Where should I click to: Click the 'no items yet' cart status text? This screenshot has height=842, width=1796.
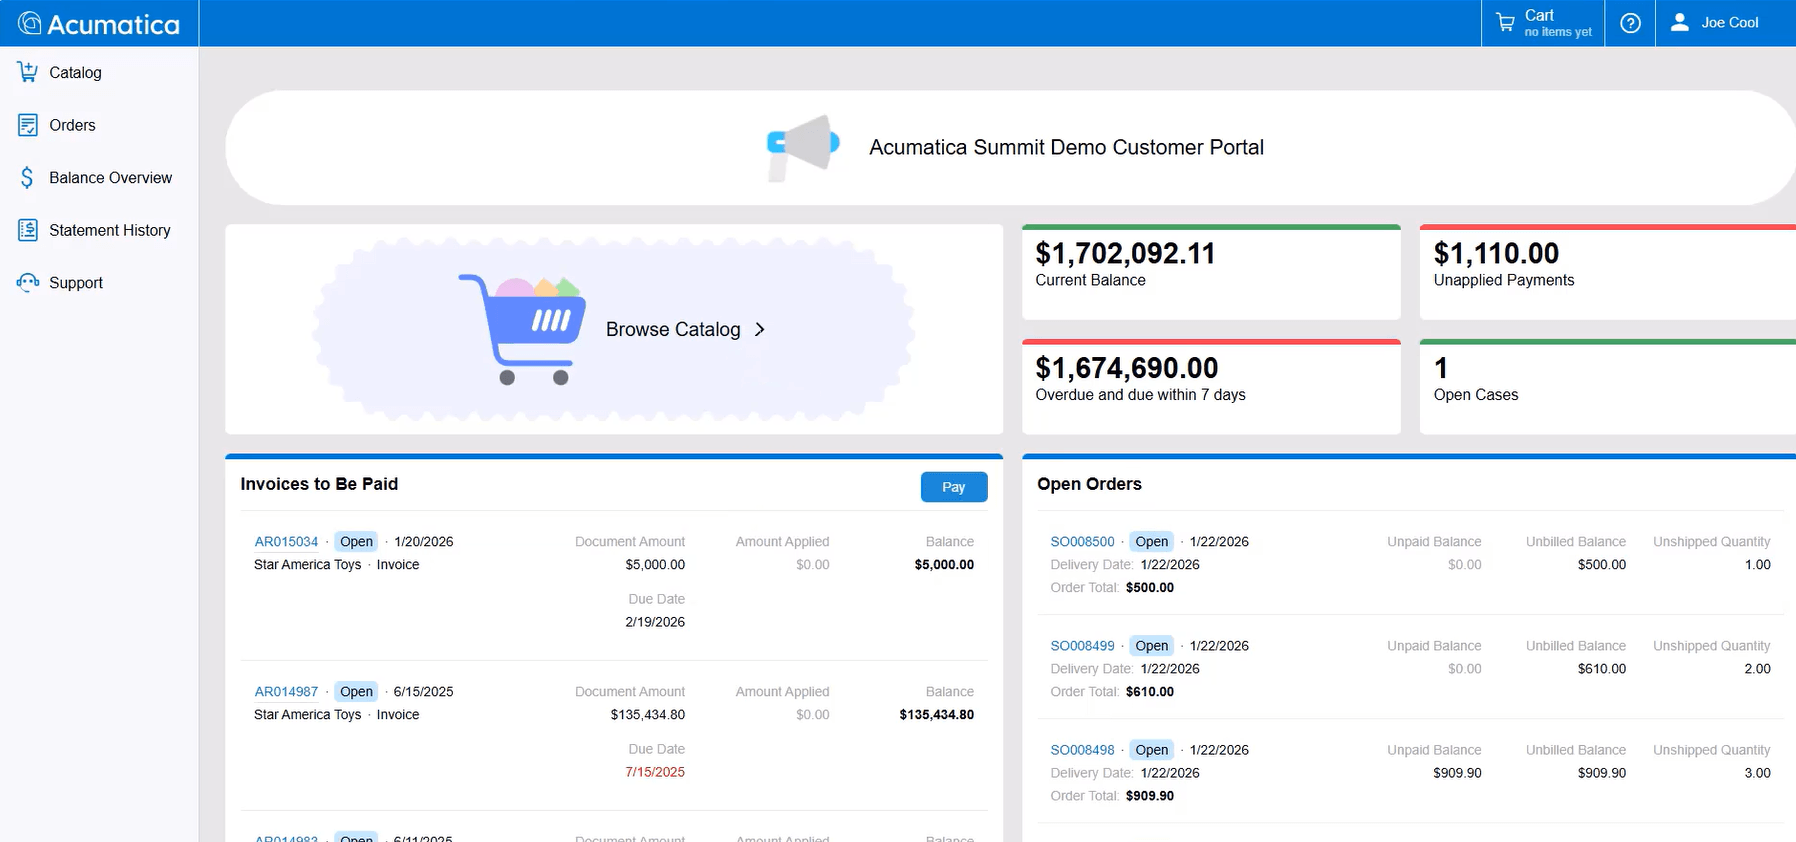(1558, 32)
